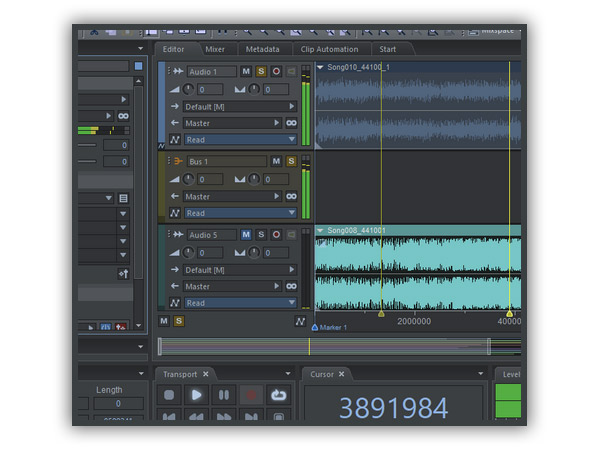Mute the Audio 1 track
Image resolution: width=600 pixels, height=450 pixels.
pyautogui.click(x=246, y=71)
